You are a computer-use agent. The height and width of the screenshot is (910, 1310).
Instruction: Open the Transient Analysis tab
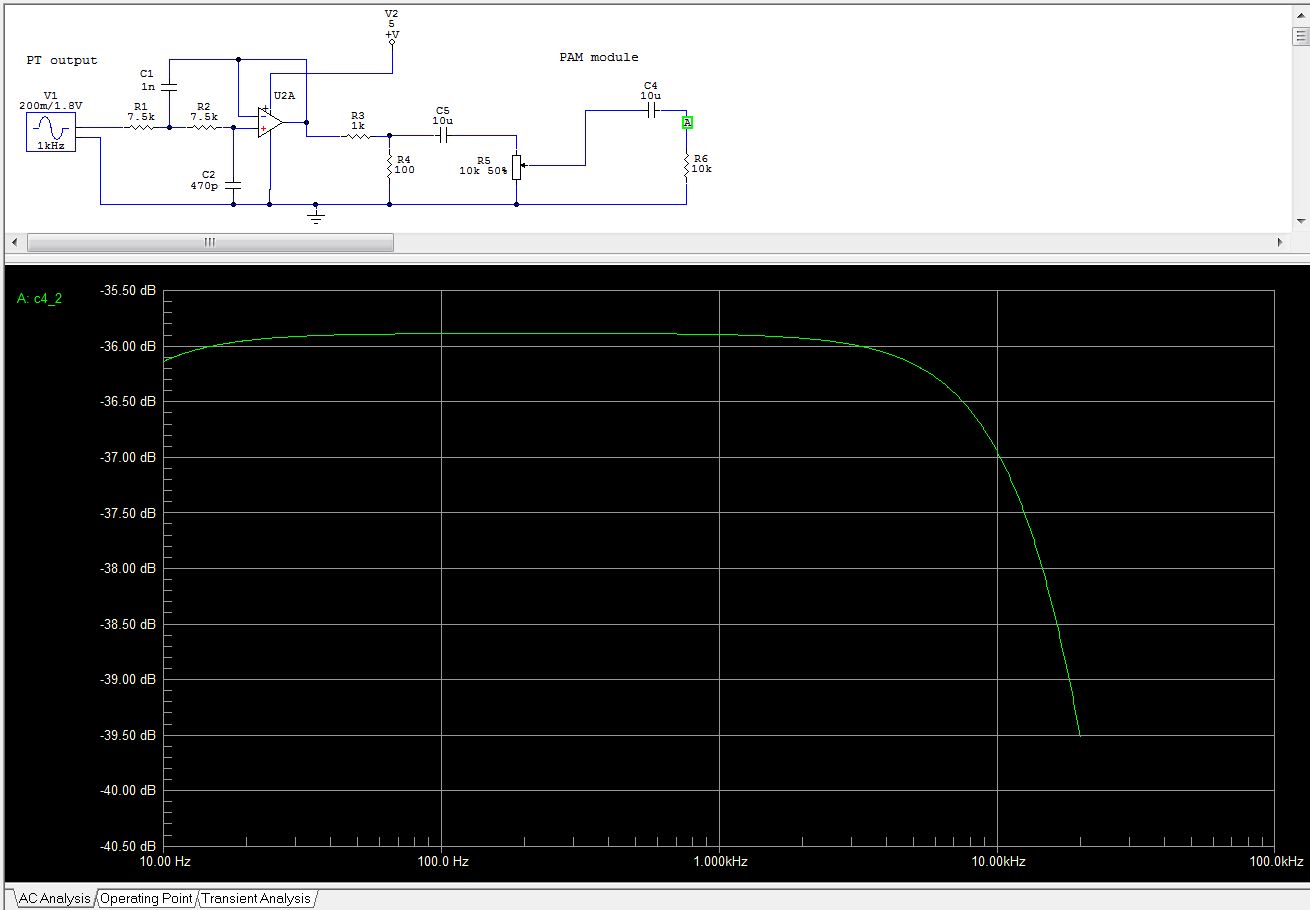pos(257,898)
